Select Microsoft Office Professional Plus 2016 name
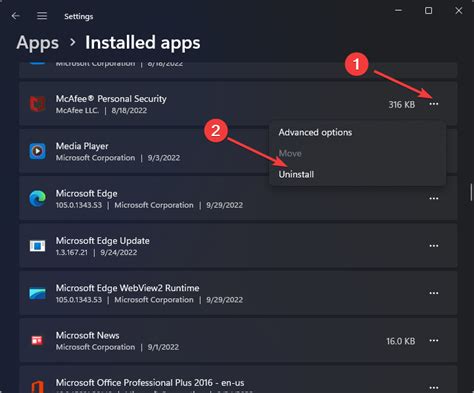Image resolution: width=474 pixels, height=393 pixels. point(150,383)
